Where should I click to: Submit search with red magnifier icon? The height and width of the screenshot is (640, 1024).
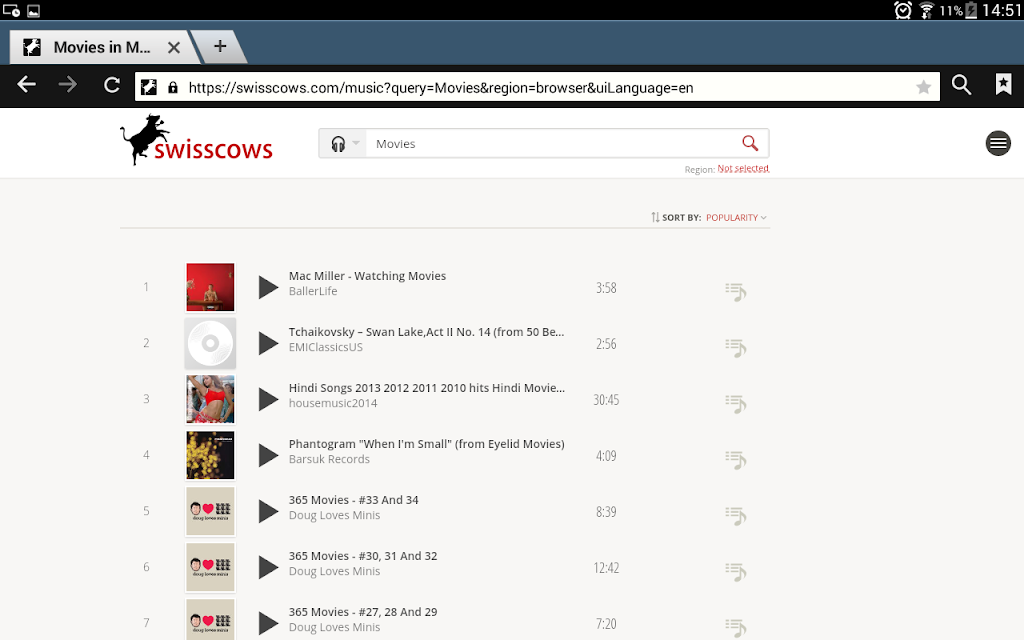point(750,143)
